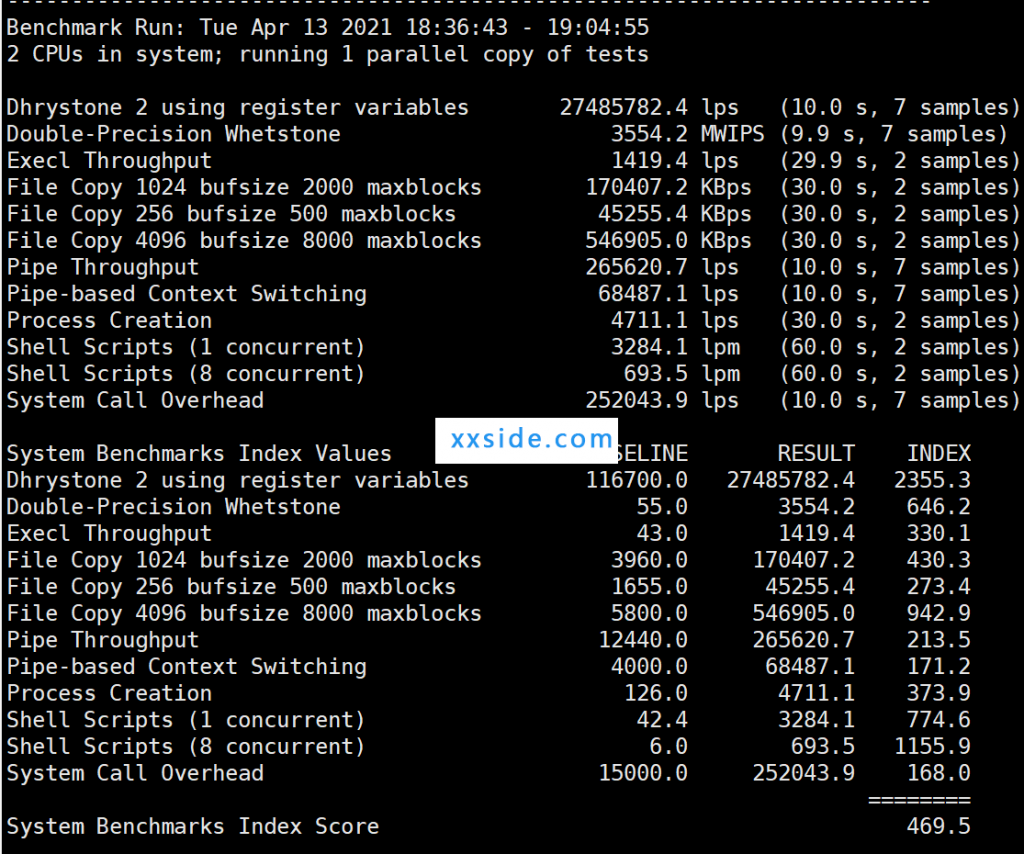Click the Whetstone index value "646.2"

(x=938, y=507)
